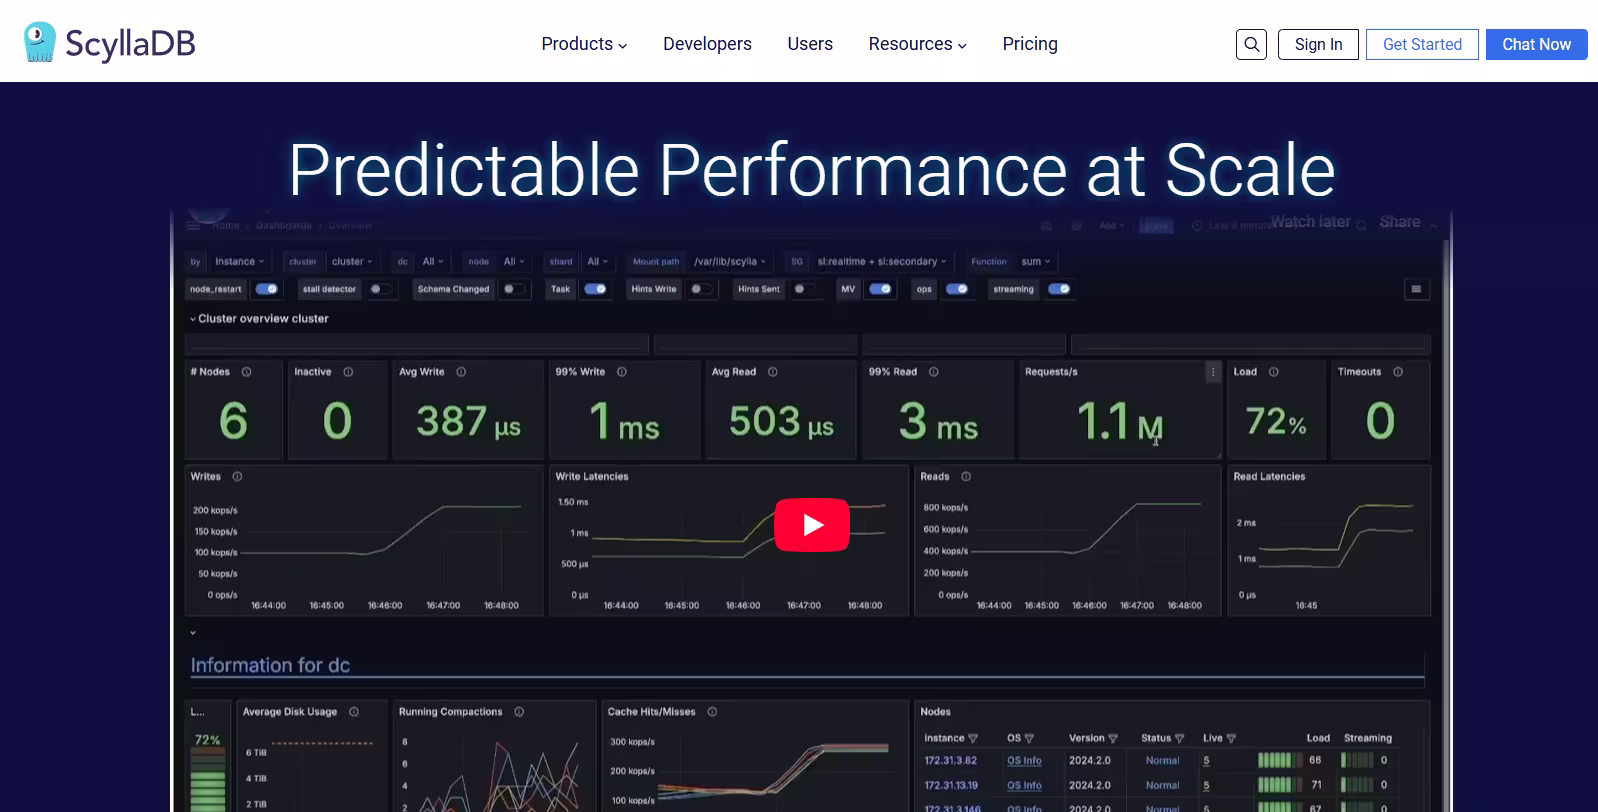Open the cluster dropdown
This screenshot has width=1598, height=812.
(352, 262)
